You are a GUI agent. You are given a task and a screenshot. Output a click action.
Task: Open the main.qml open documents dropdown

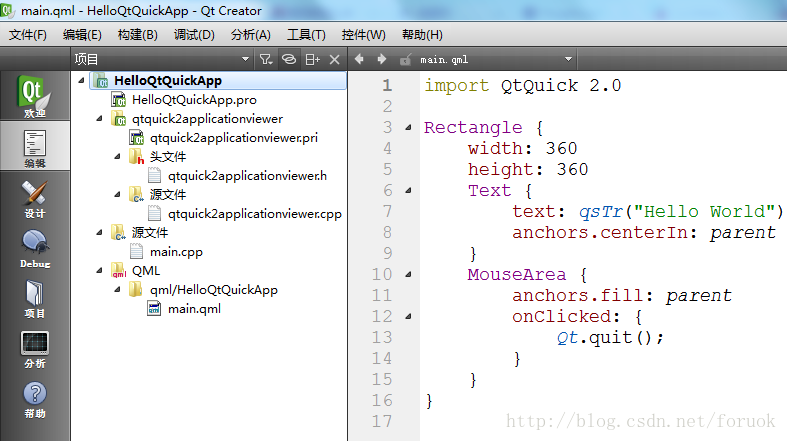(x=568, y=59)
